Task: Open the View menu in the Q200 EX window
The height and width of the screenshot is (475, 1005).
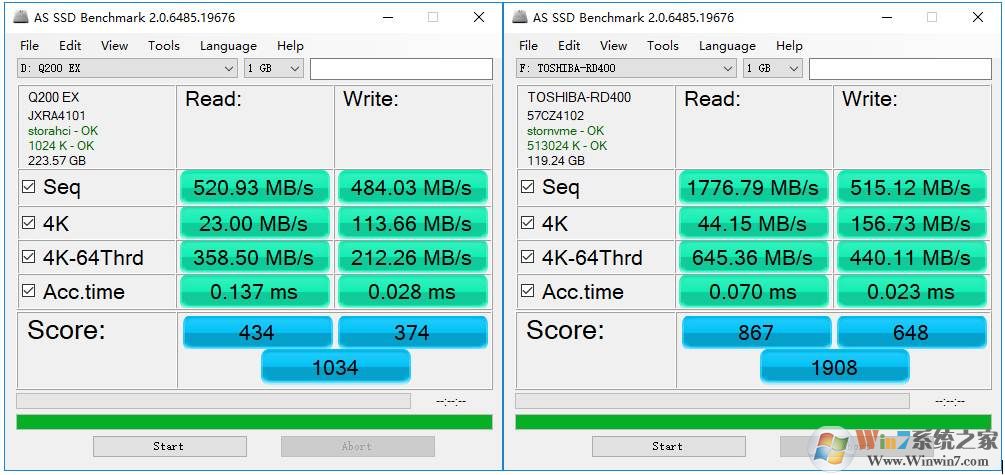Action: [114, 46]
